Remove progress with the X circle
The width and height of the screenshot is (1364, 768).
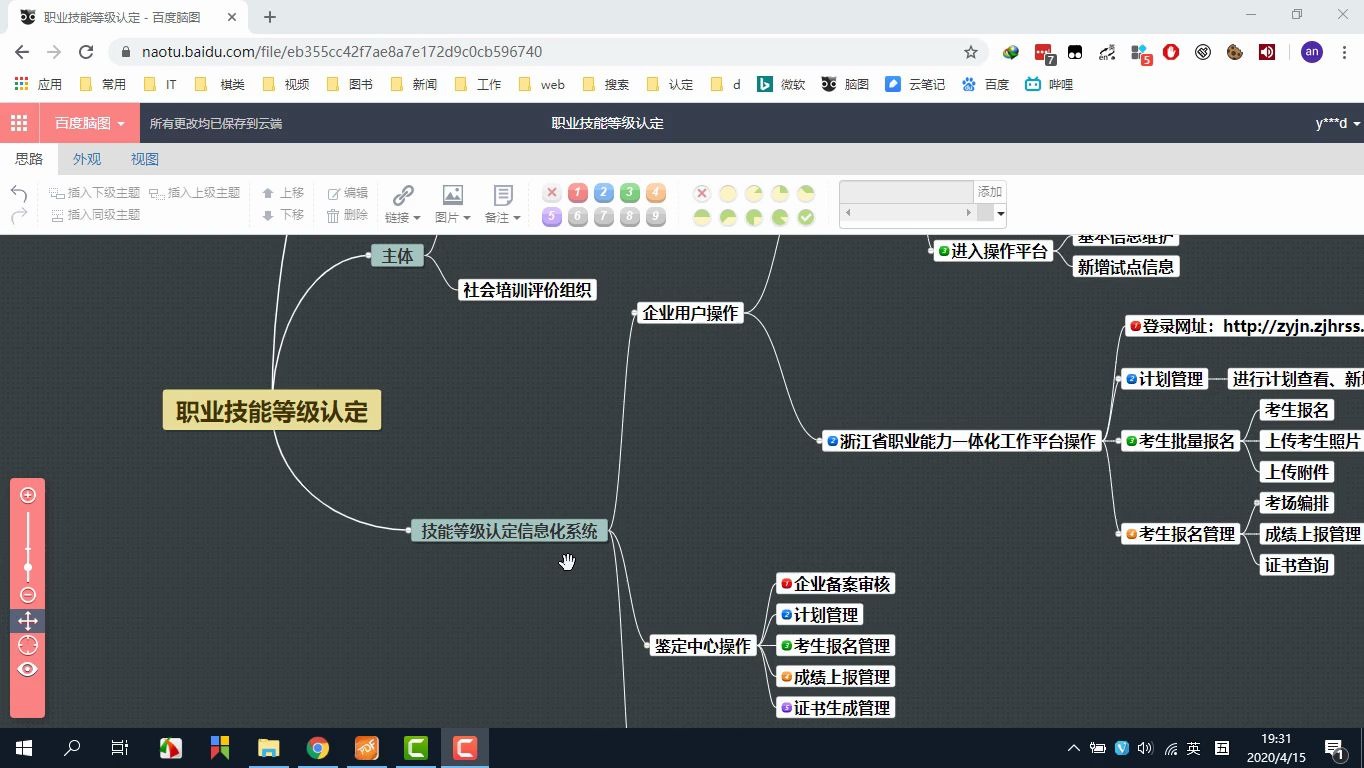702,193
